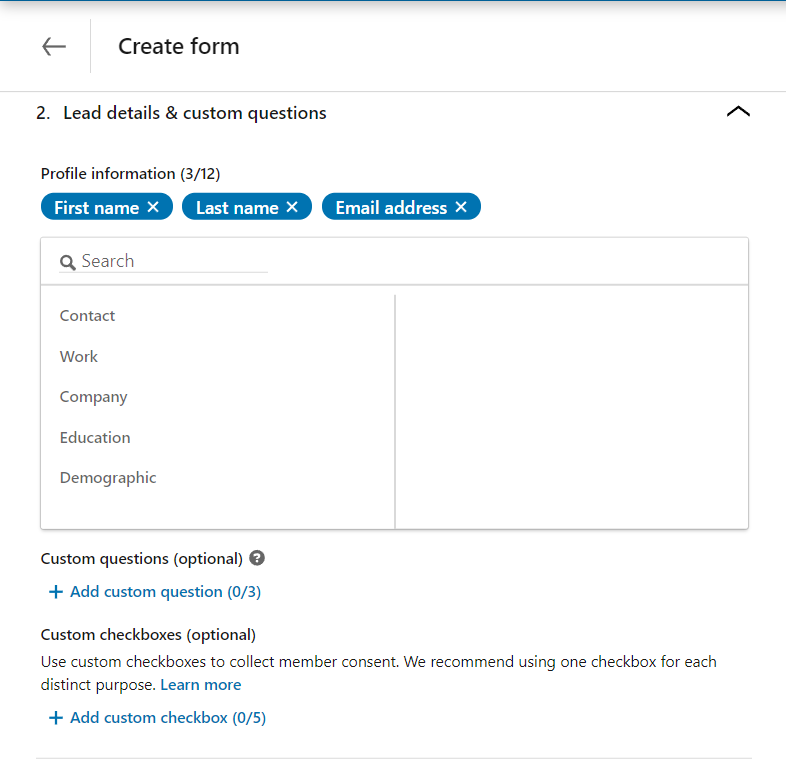
Task: Click the Lead details & custom questions heading
Action: coord(194,113)
